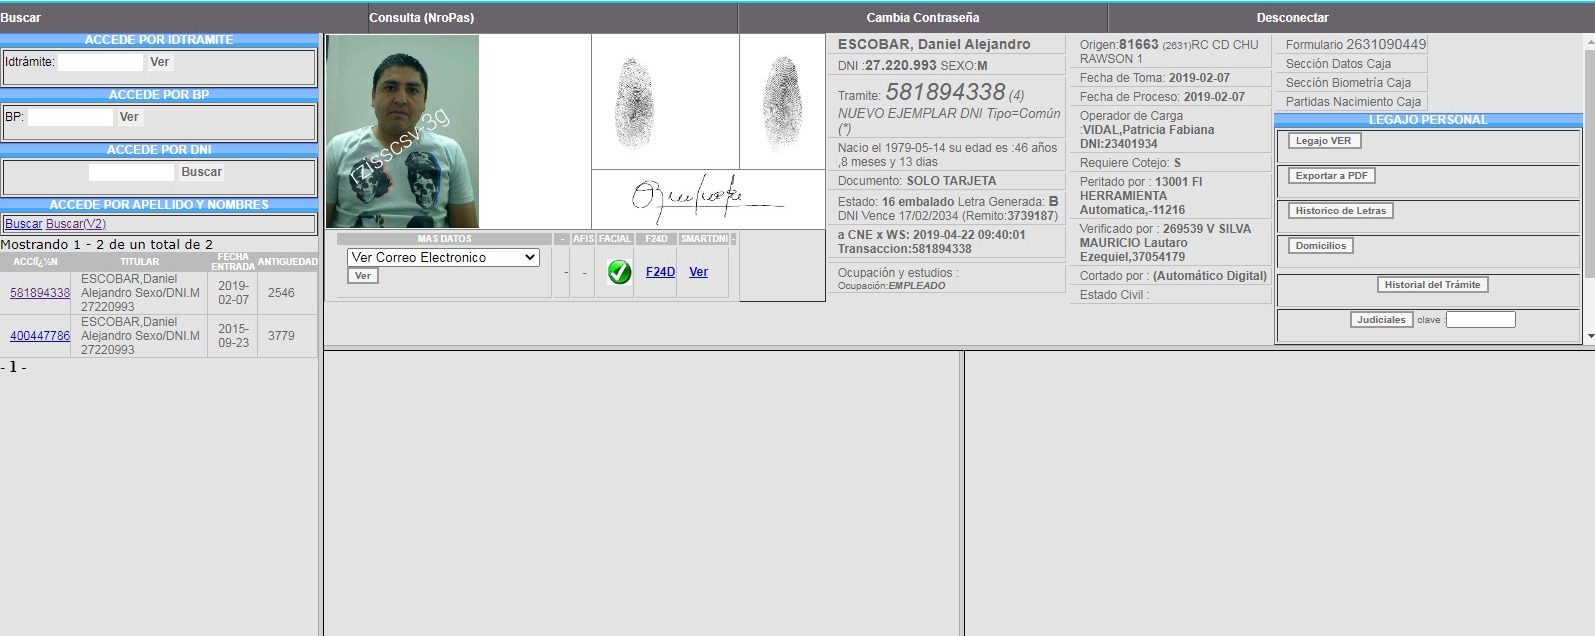Click the Historial del Trámite button
Image resolution: width=1595 pixels, height=636 pixels.
[1432, 285]
